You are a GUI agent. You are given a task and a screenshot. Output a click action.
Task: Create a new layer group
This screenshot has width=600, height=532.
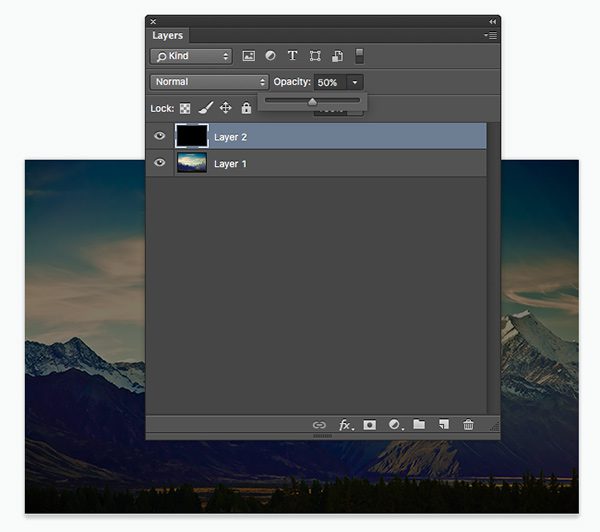(x=419, y=425)
